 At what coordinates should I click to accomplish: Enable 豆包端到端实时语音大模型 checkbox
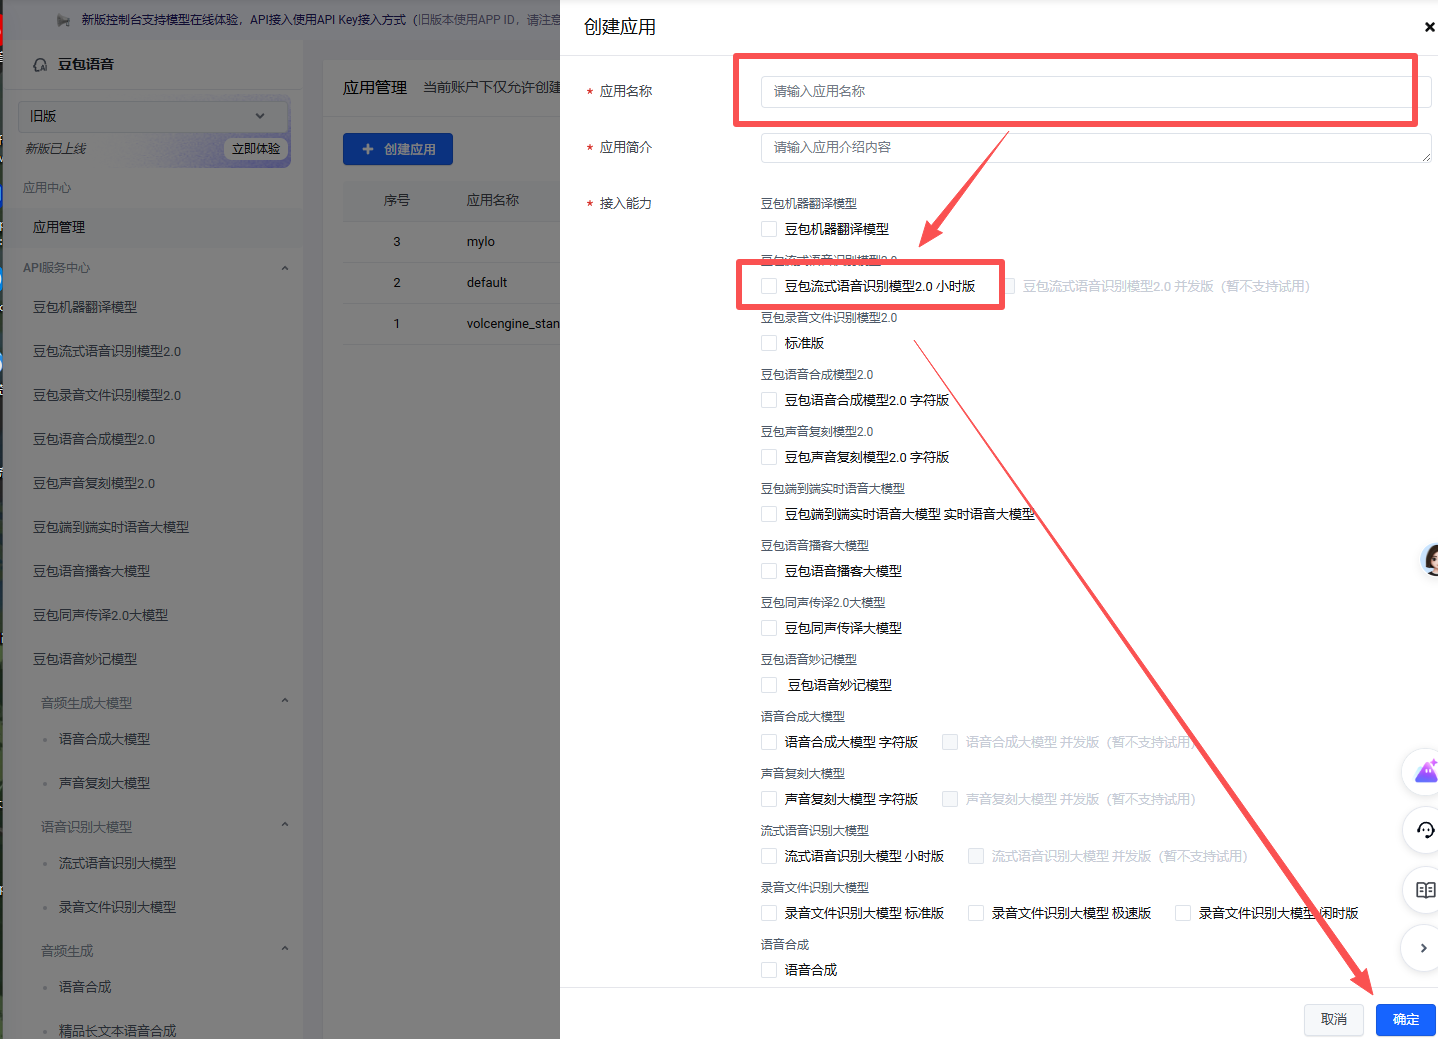(x=769, y=514)
